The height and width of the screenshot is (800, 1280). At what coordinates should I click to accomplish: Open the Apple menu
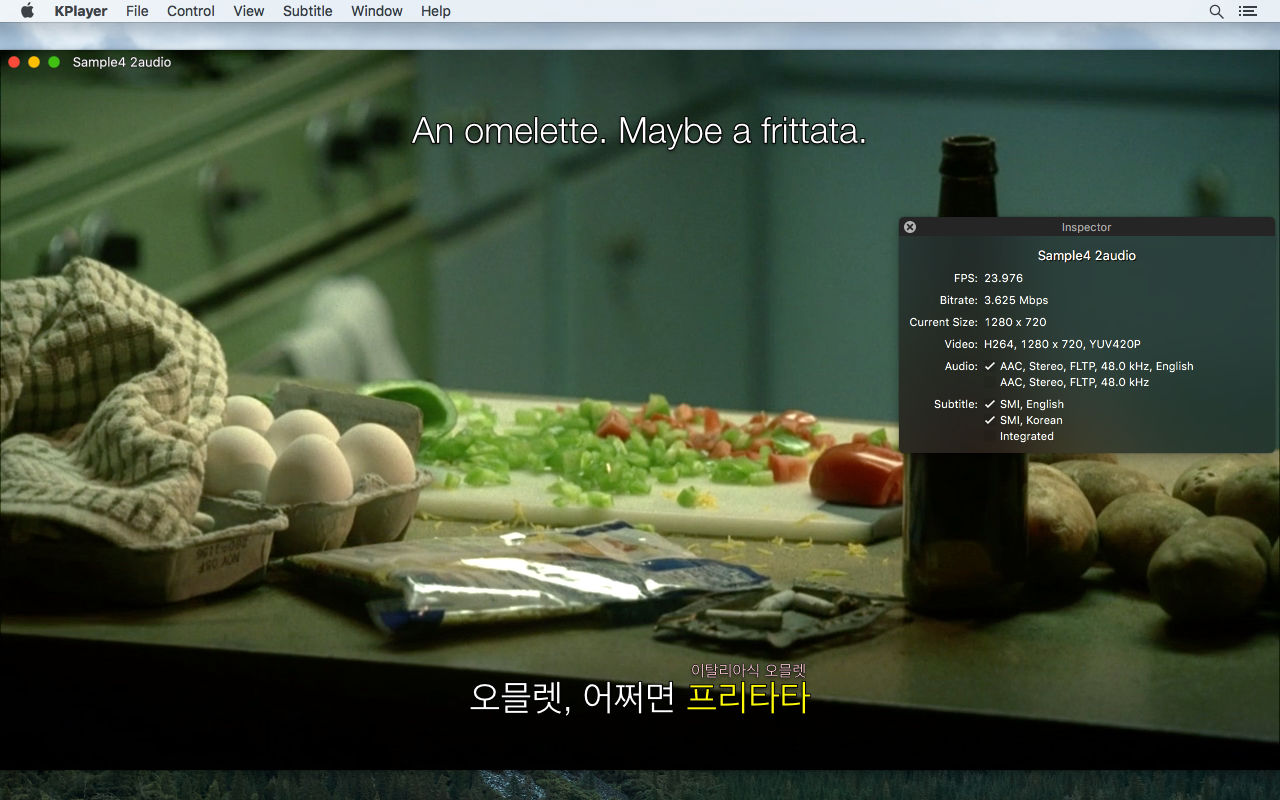[27, 11]
